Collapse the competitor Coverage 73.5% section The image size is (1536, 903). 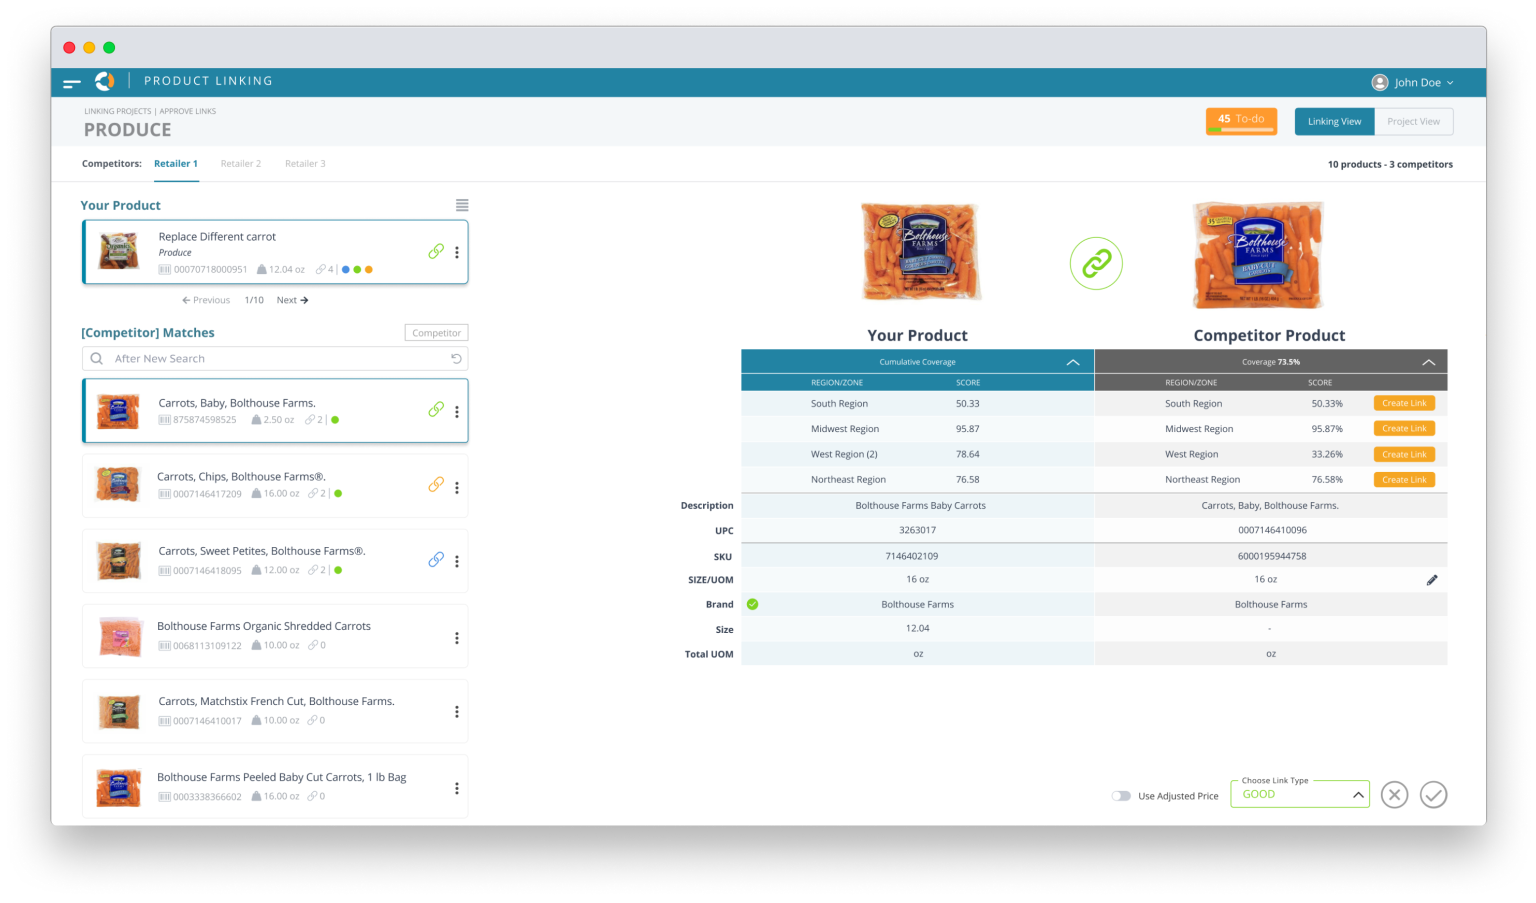(1428, 362)
